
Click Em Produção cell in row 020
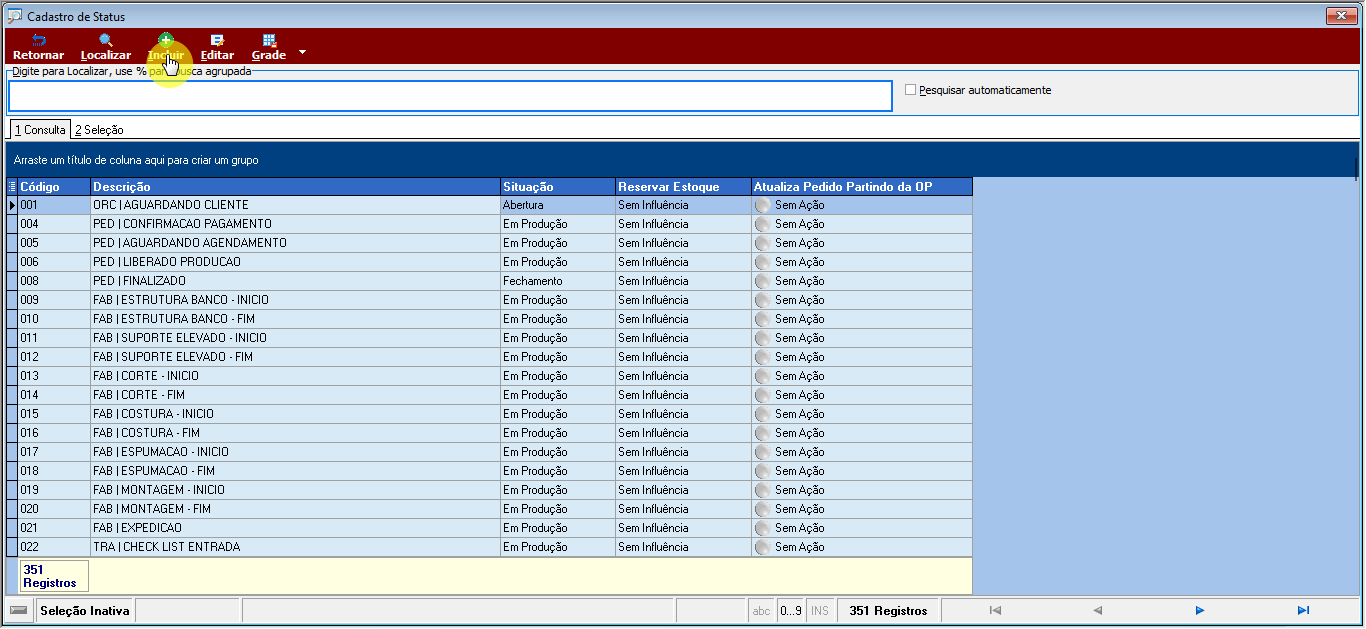[558, 509]
